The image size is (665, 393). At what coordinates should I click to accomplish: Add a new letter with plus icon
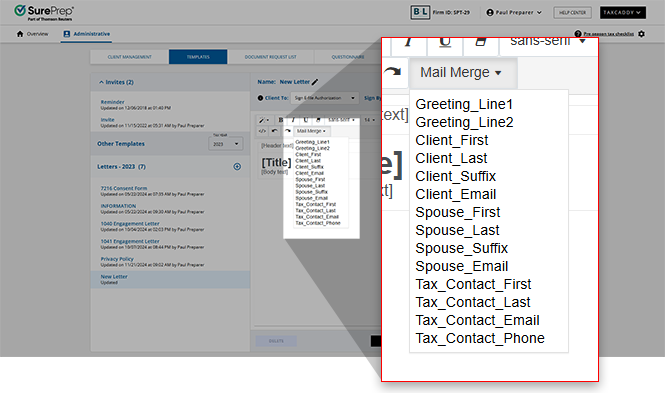pos(237,167)
